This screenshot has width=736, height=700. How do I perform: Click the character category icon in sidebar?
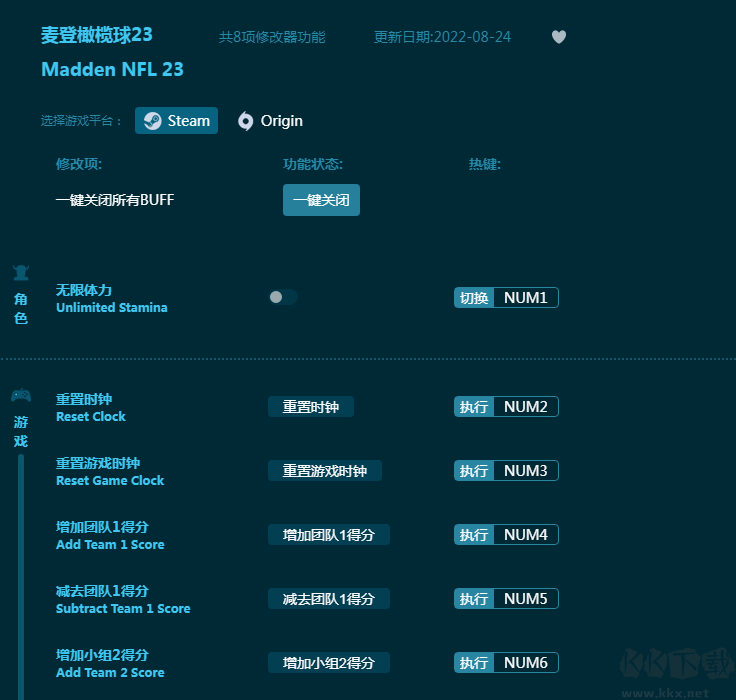[x=21, y=273]
